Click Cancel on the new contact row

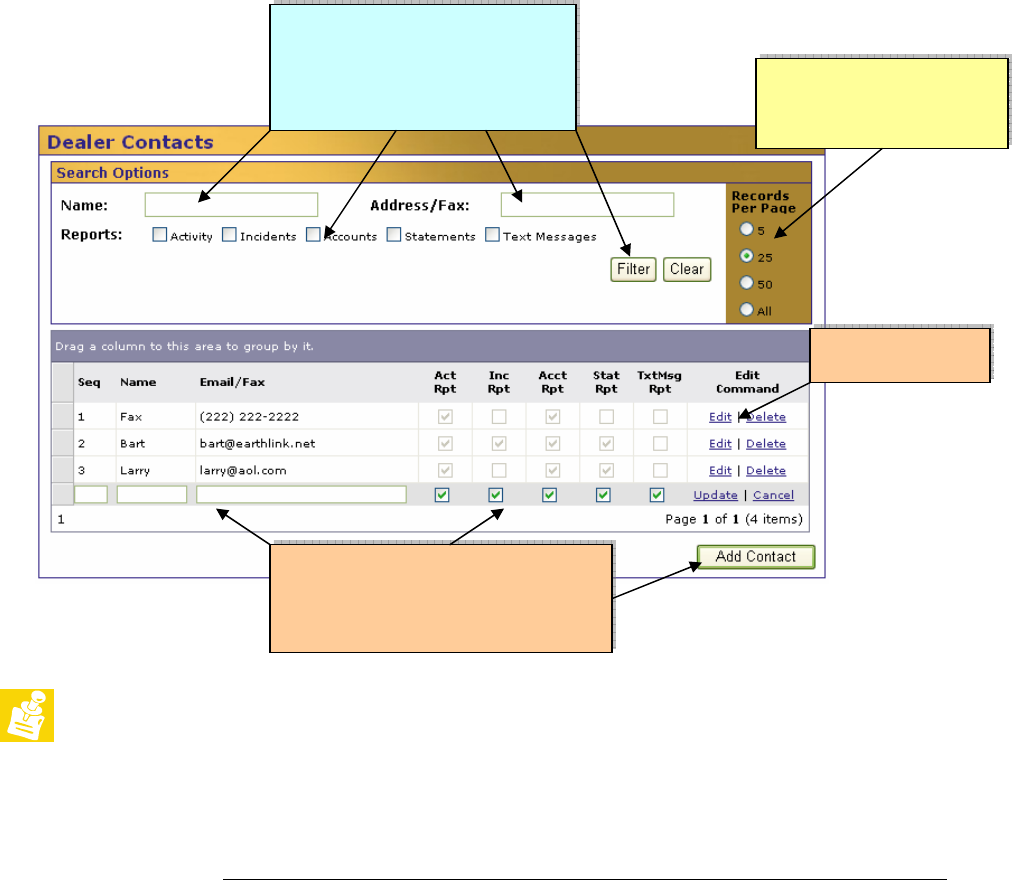[773, 495]
